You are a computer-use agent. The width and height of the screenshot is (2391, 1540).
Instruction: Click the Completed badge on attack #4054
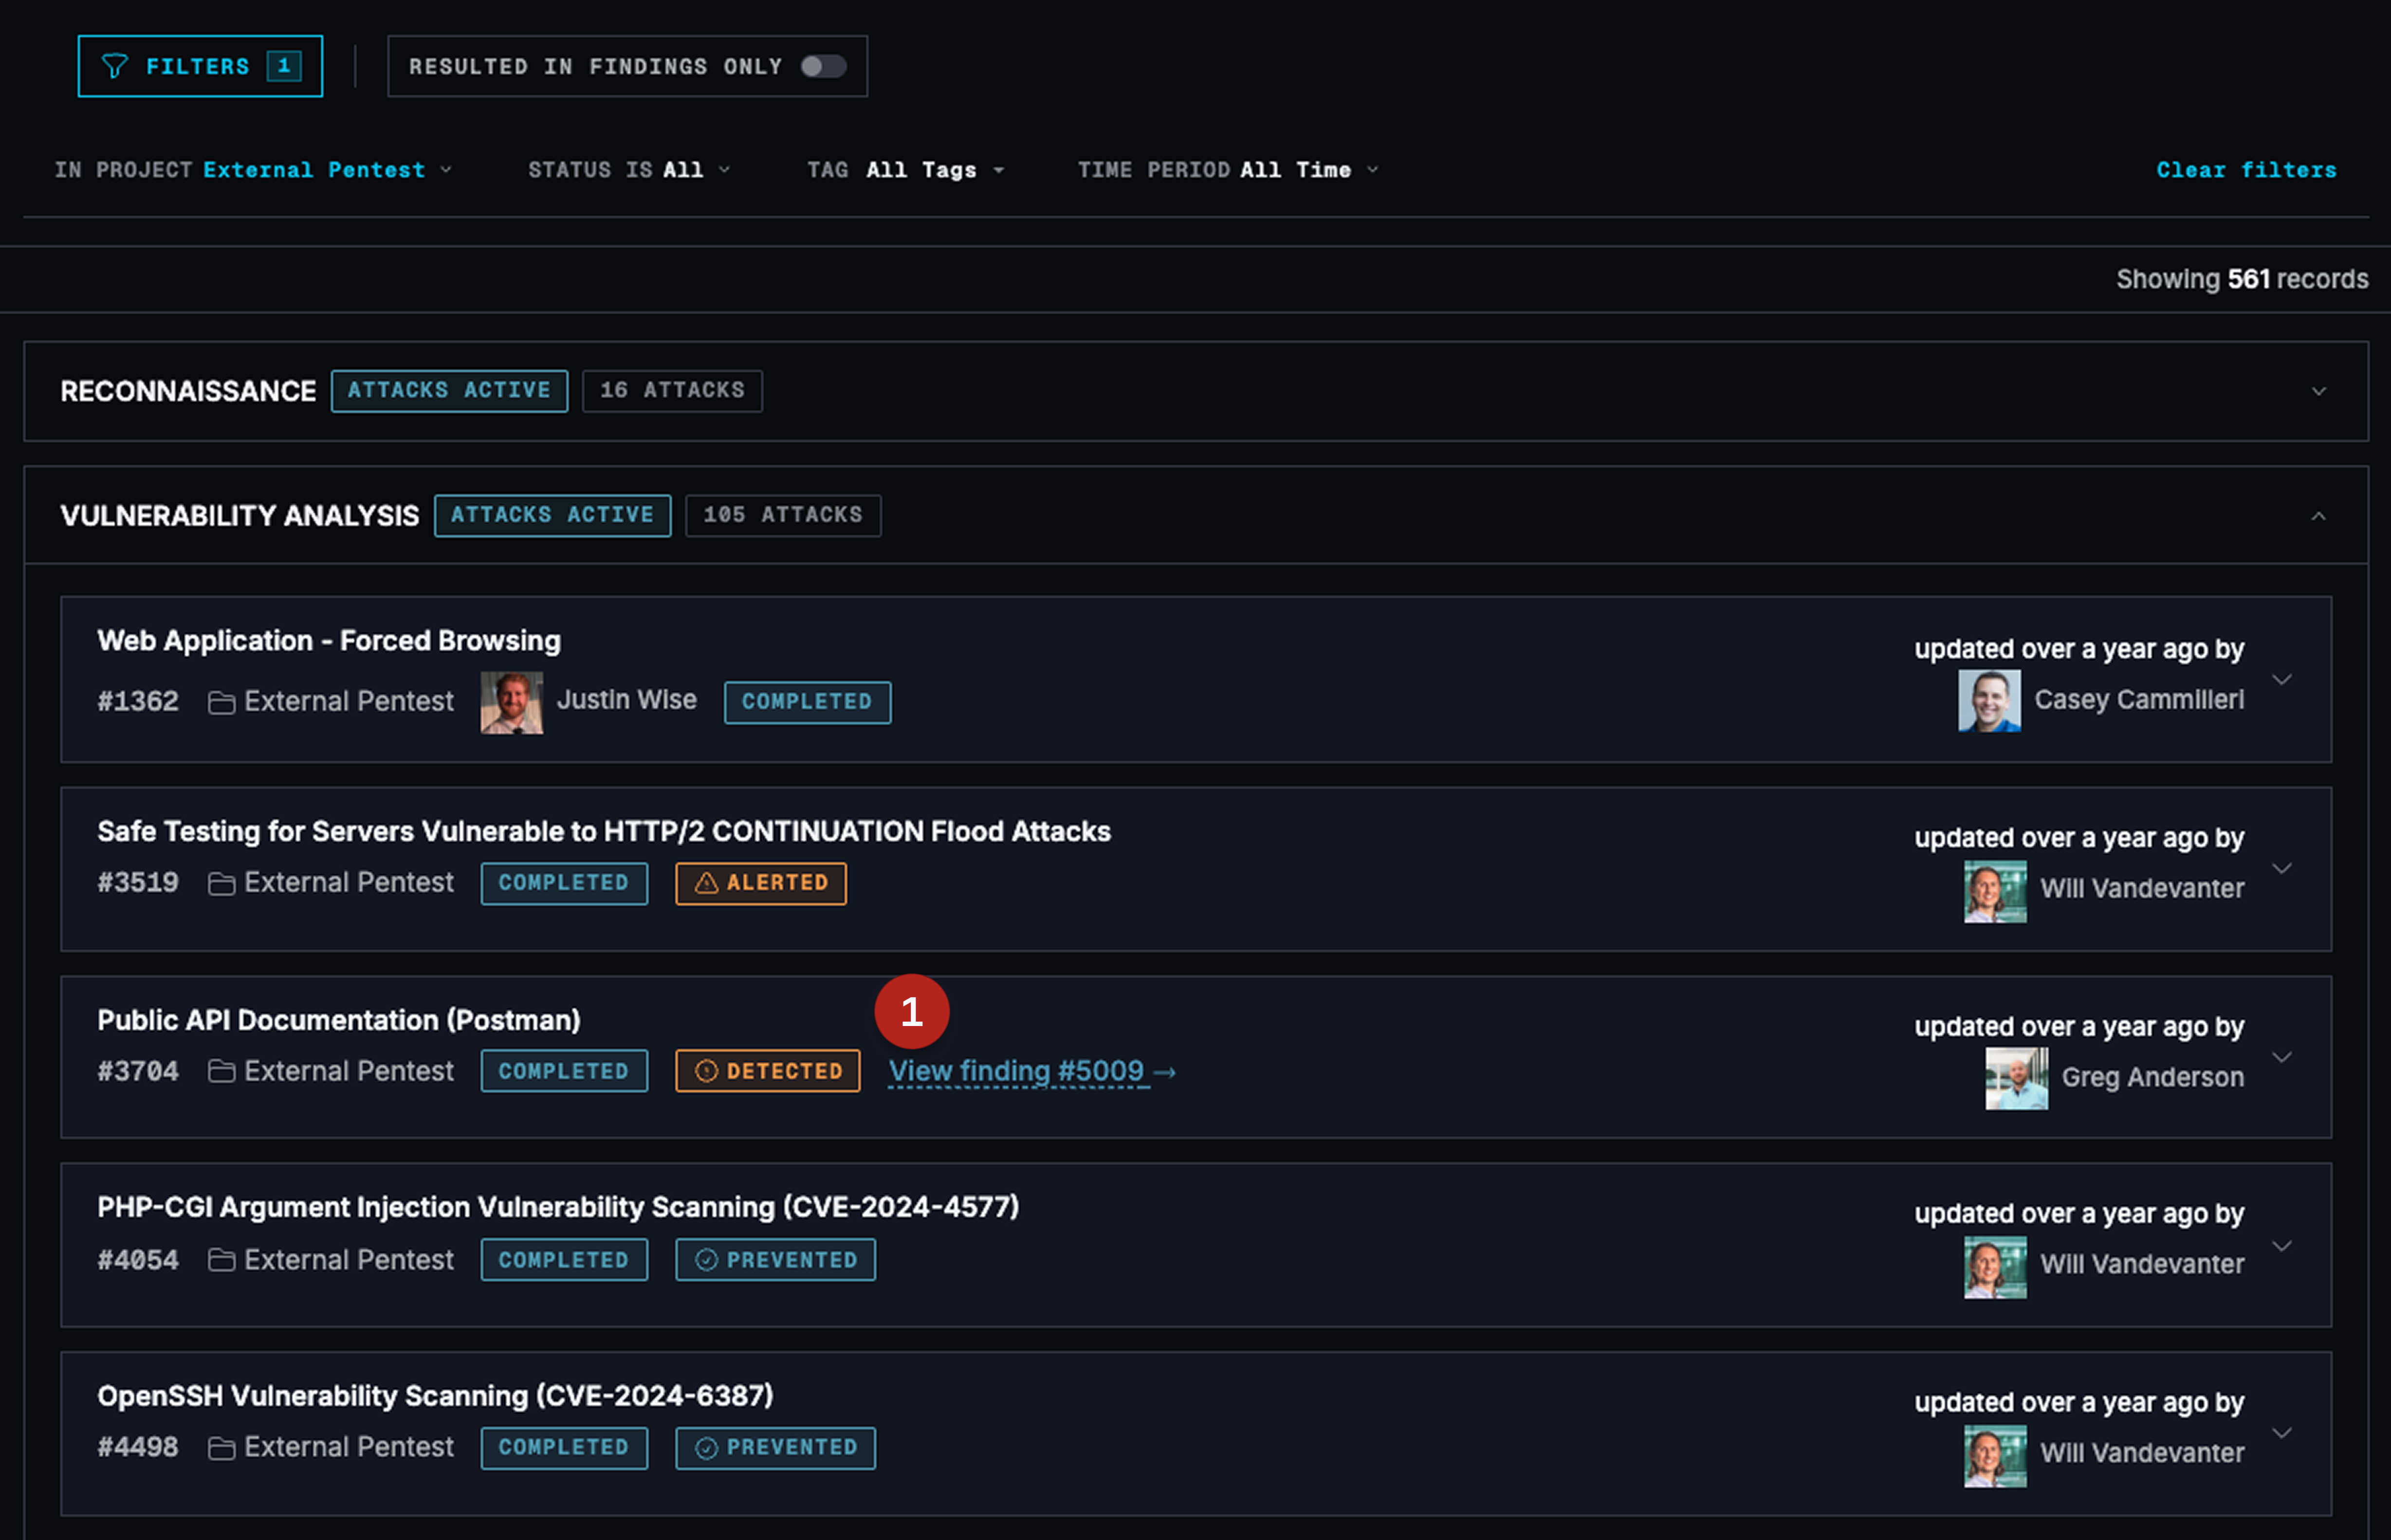coord(564,1260)
